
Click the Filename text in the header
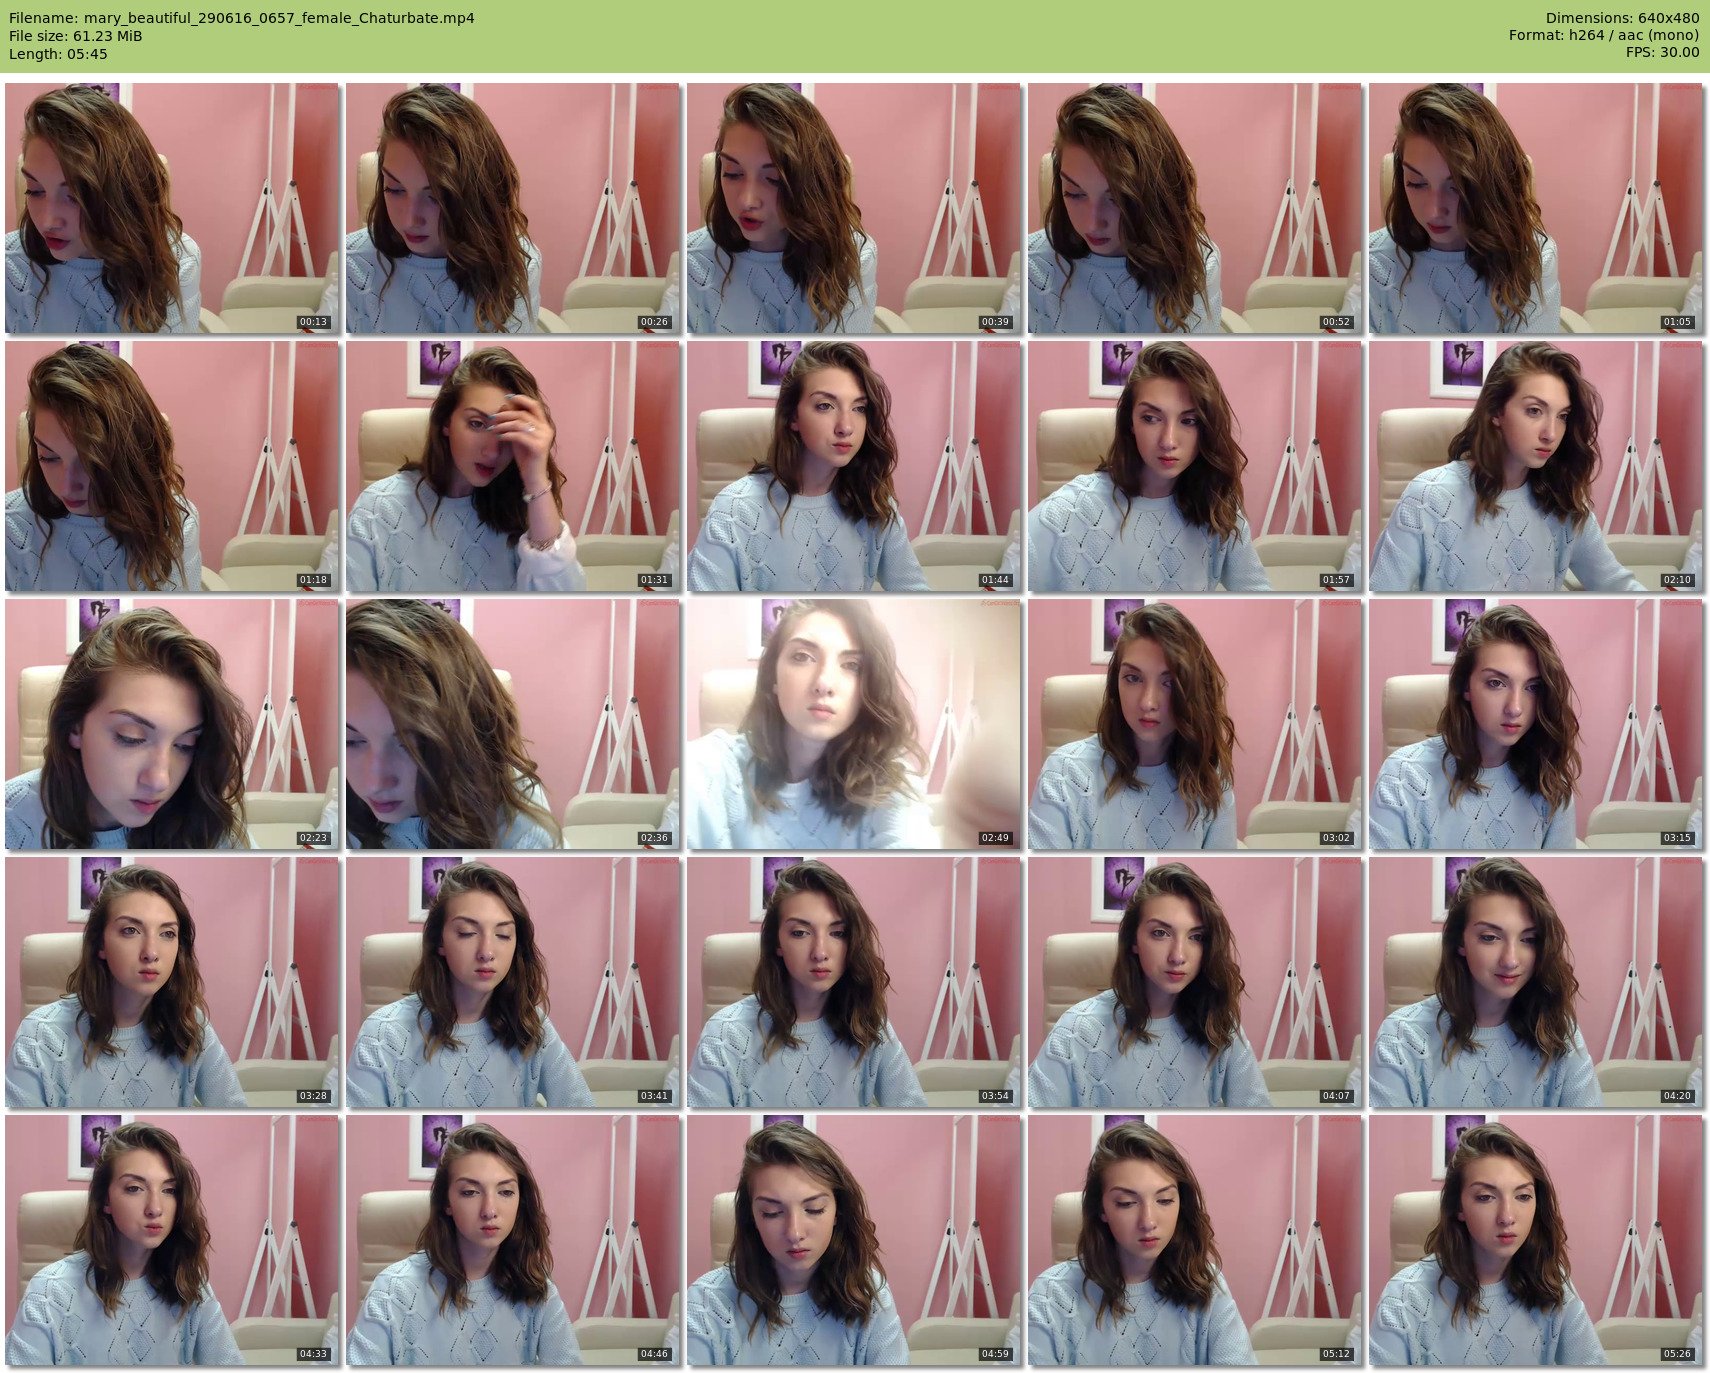[x=241, y=18]
